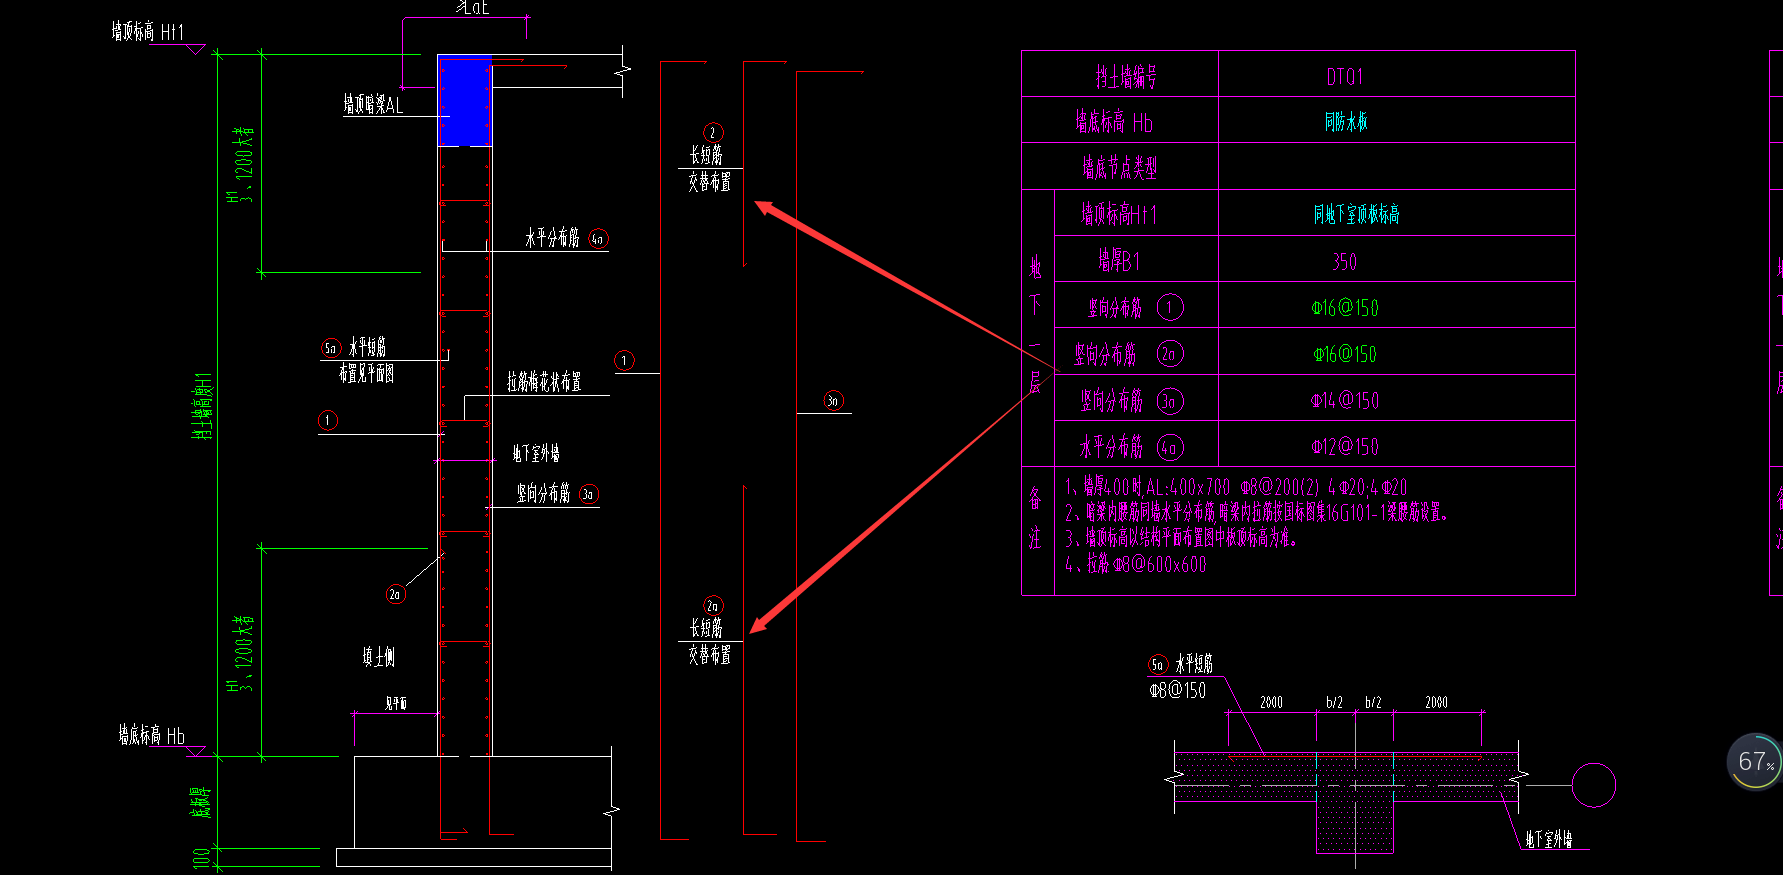The width and height of the screenshot is (1783, 875).
Task: Select the '拉筋梅花状布置' annotation
Action: click(x=544, y=381)
